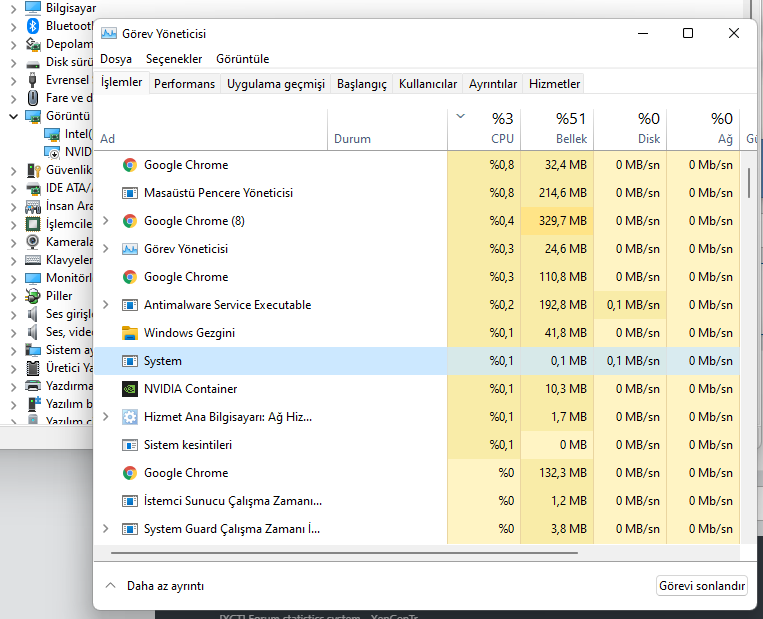Select IDE ATA/ATAPI item in Device Manager
This screenshot has width=763, height=619.
click(69, 188)
